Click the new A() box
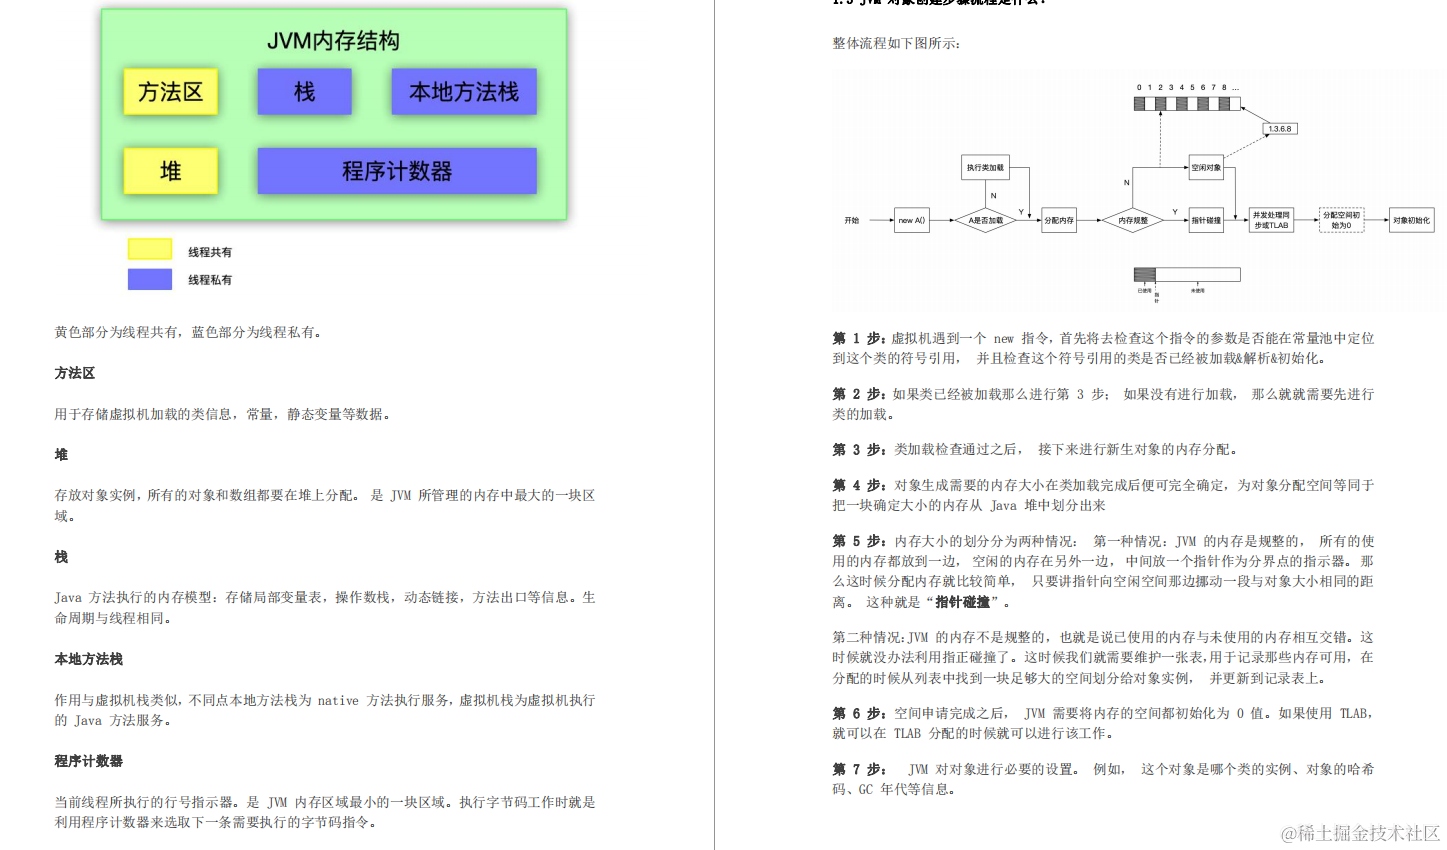1447x850 pixels. pyautogui.click(x=911, y=220)
